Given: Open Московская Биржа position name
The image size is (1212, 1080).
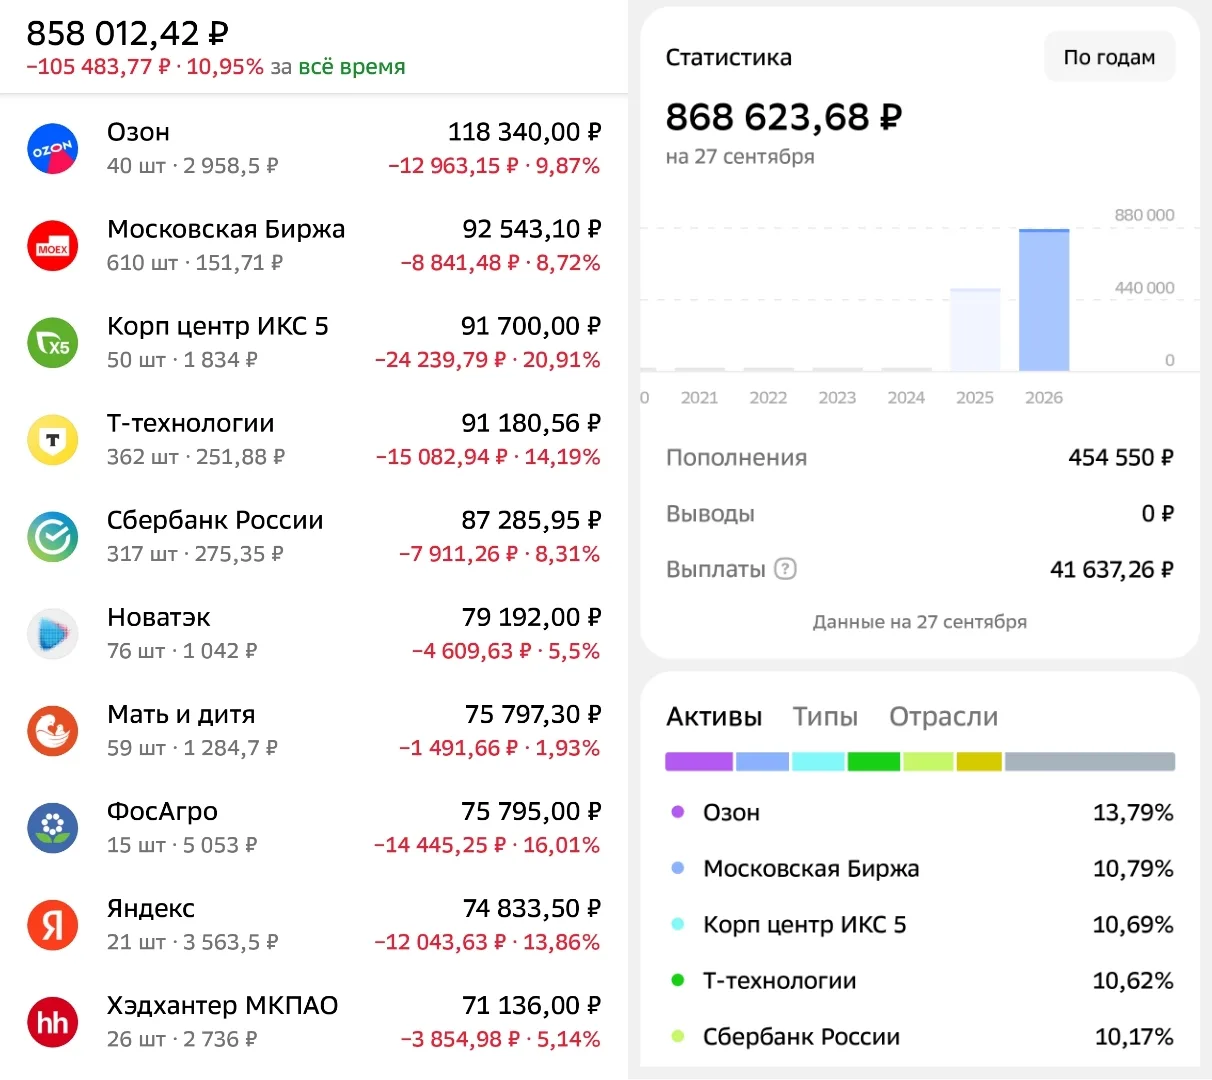Looking at the screenshot, I should pyautogui.click(x=226, y=229).
